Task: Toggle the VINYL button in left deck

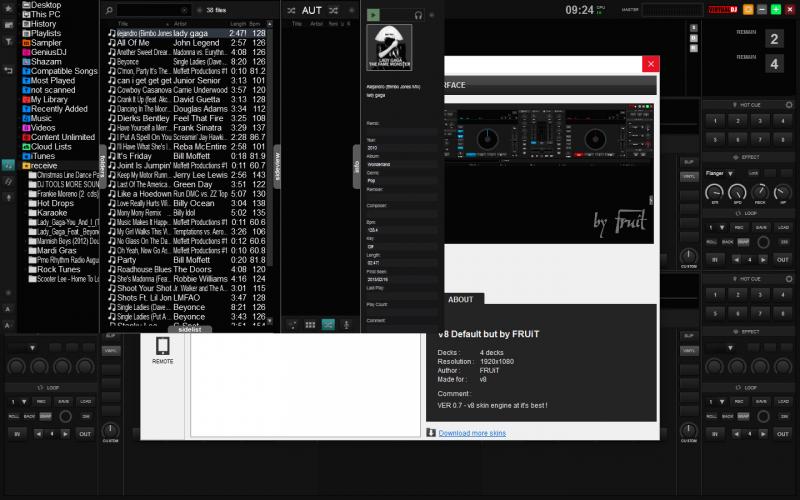Action: click(x=110, y=351)
